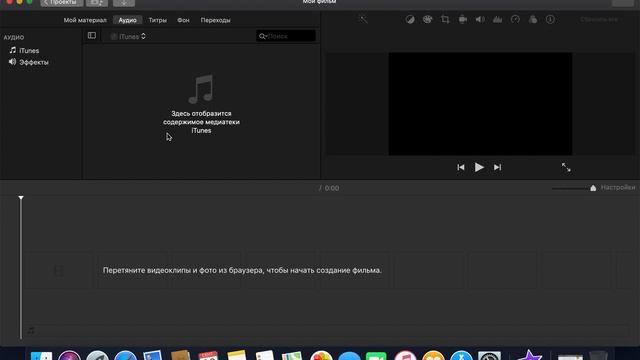The width and height of the screenshot is (640, 360).
Task: Switch to the Аудио tab
Action: pos(127,20)
